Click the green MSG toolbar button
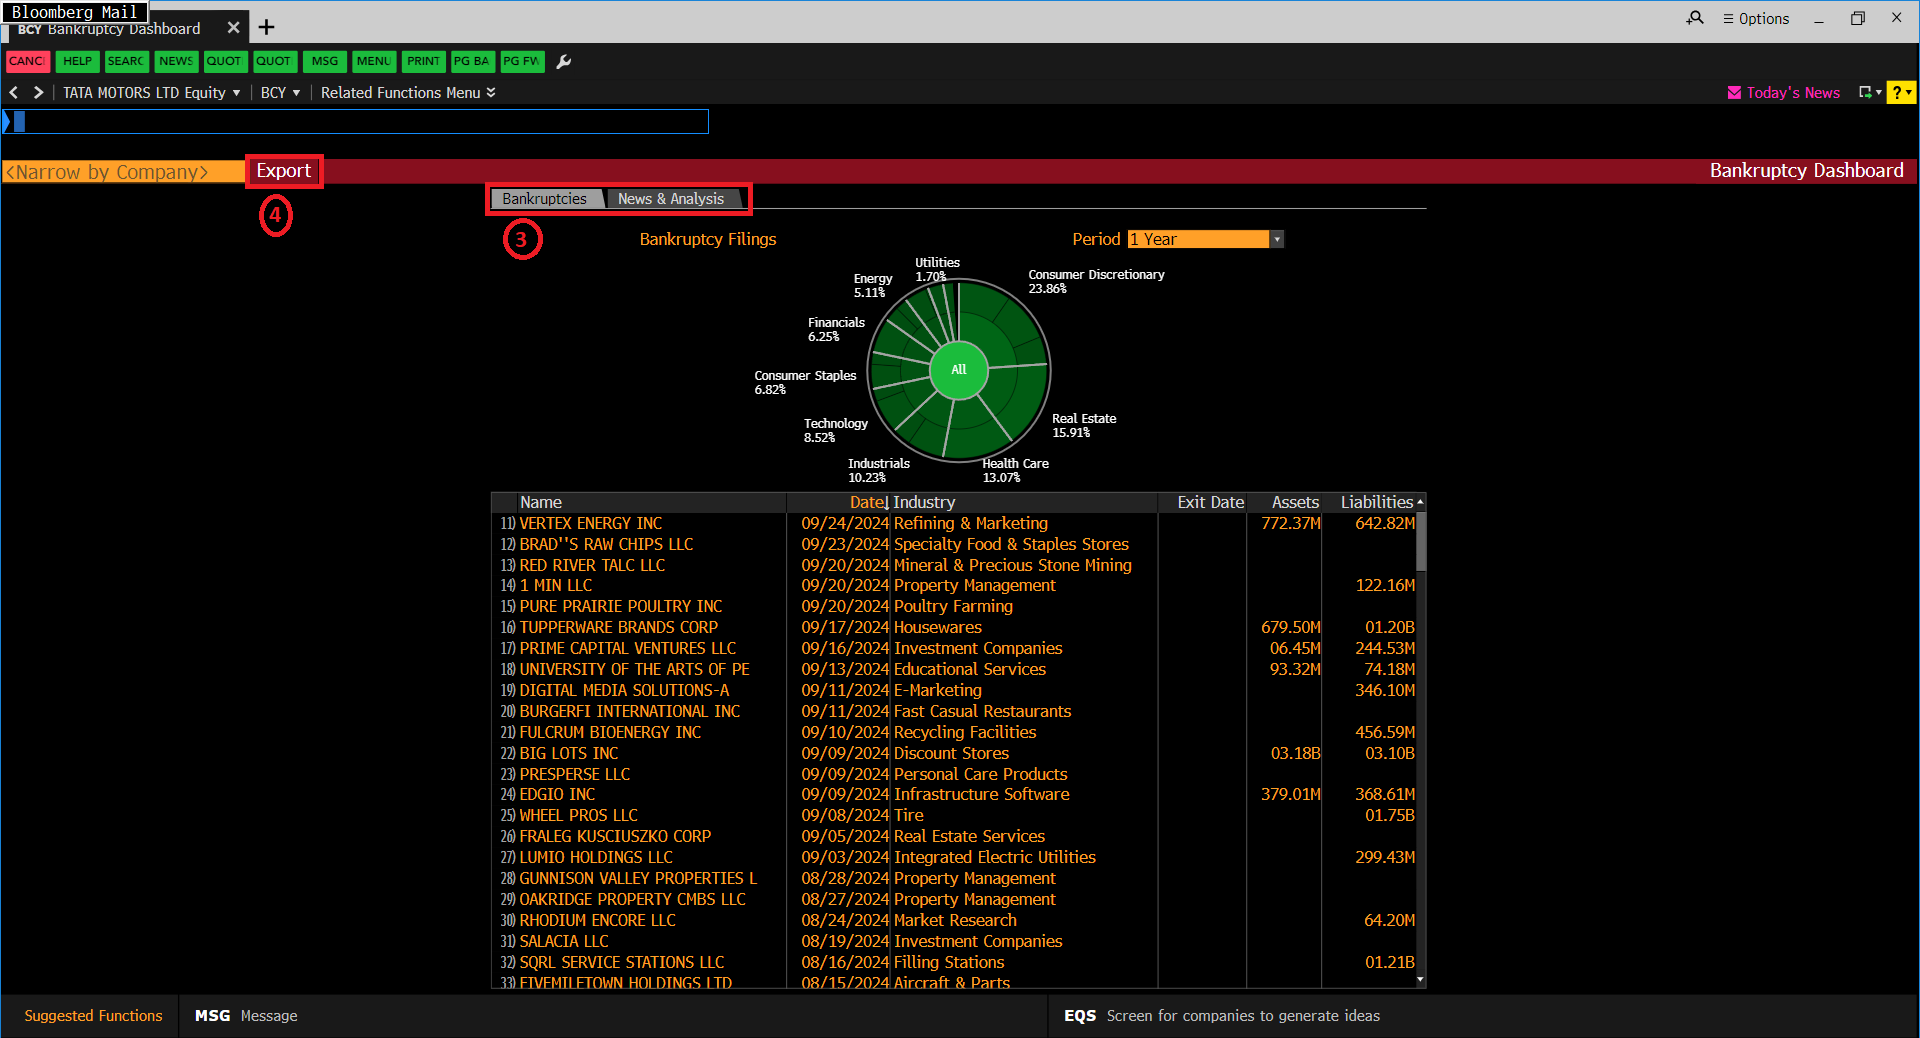 click(x=325, y=61)
